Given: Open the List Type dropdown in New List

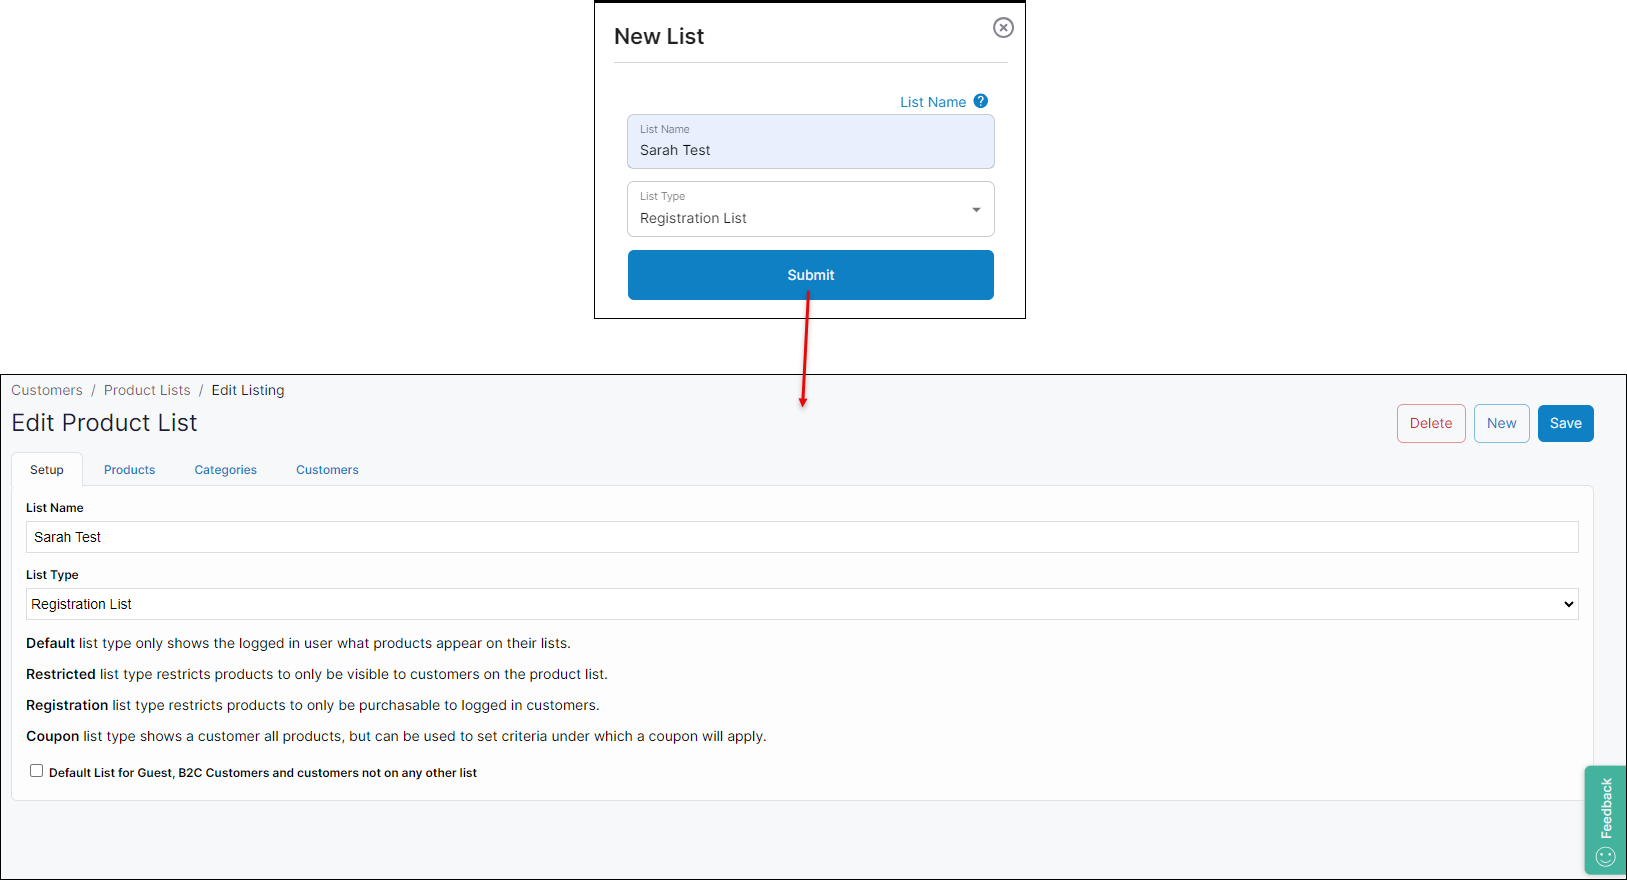Looking at the screenshot, I should click(x=810, y=209).
